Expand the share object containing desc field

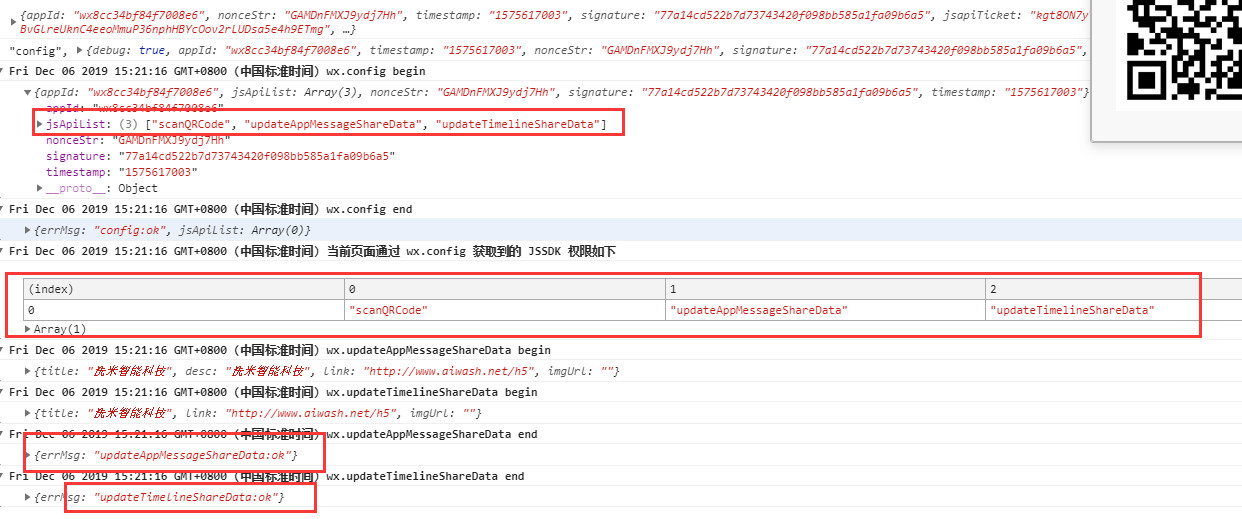tap(28, 371)
